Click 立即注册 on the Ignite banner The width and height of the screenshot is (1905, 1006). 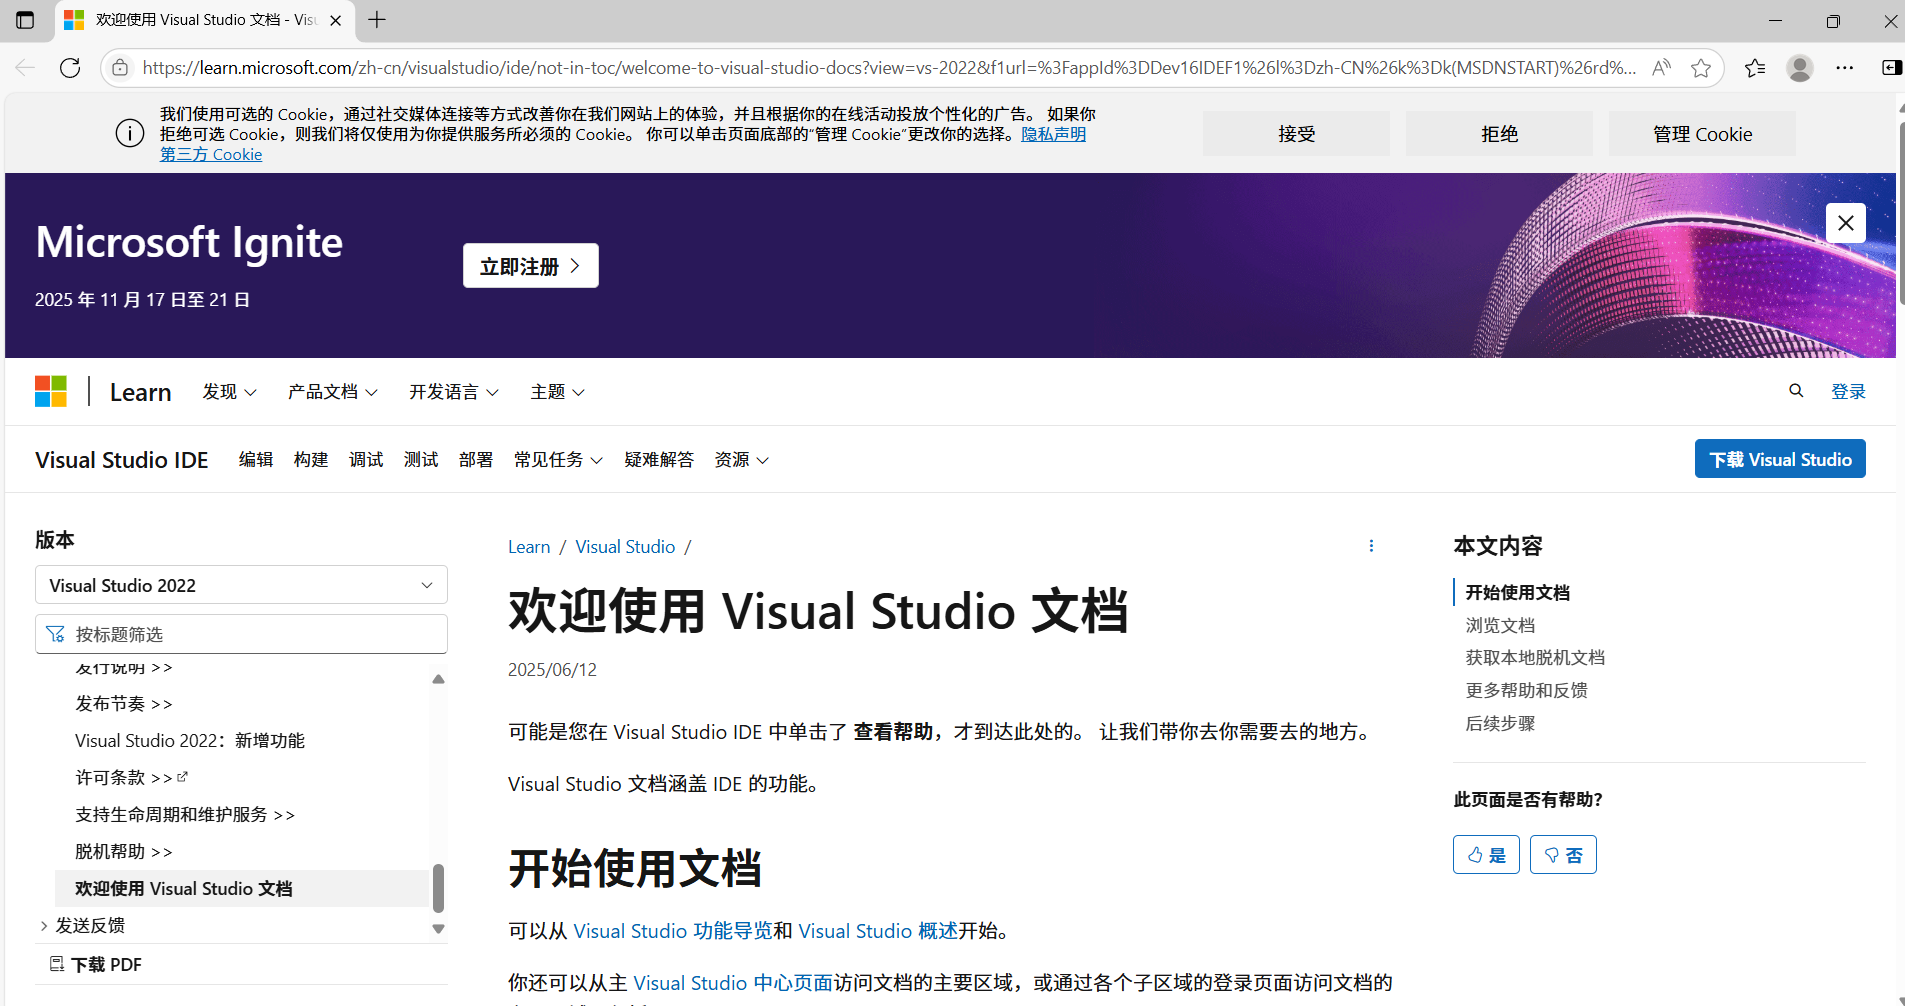pos(531,266)
